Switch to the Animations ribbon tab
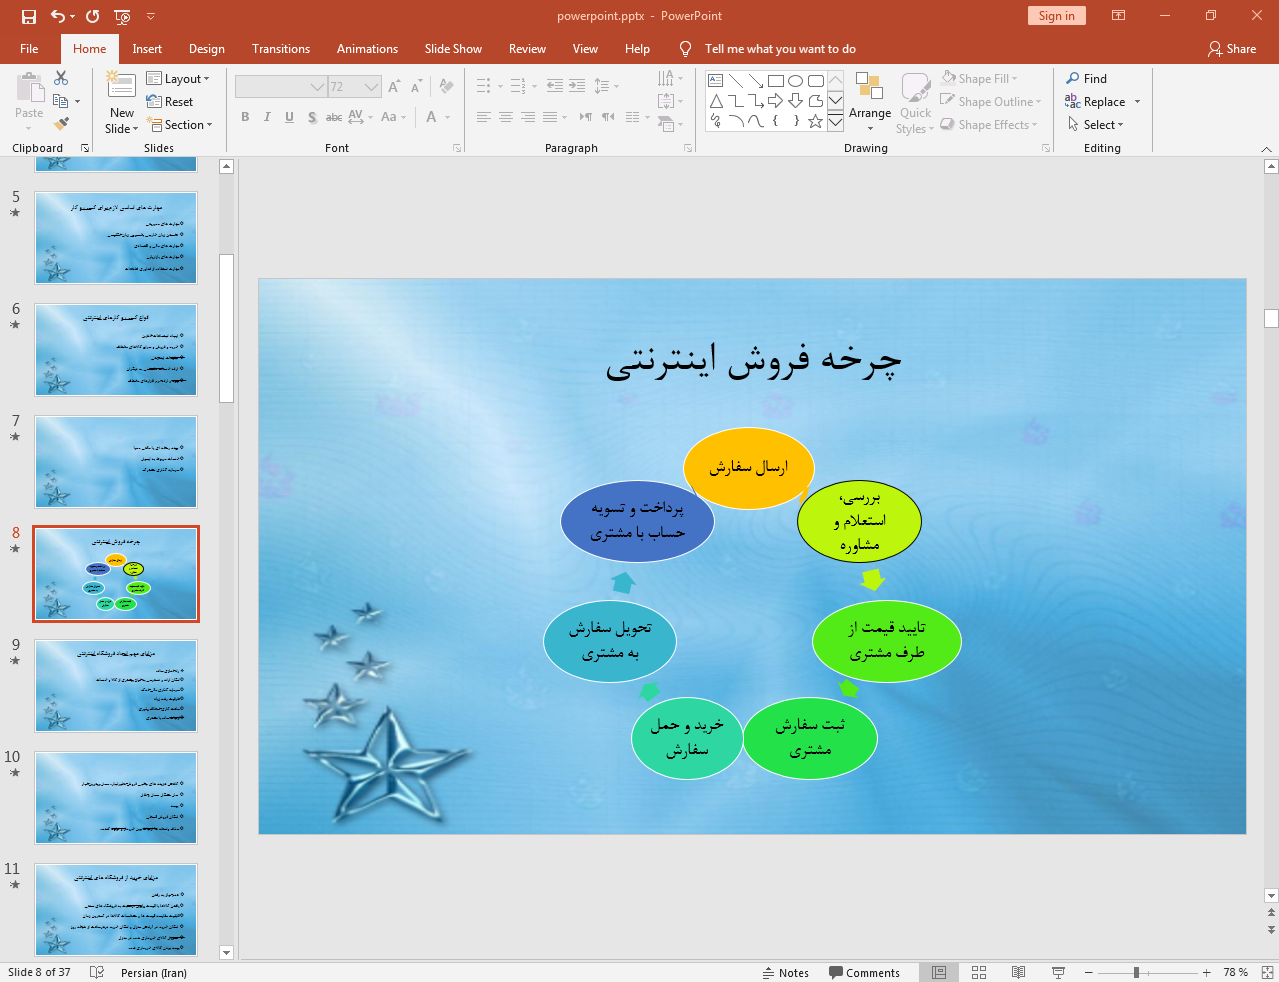Screen dimensions: 1279x982 (367, 49)
